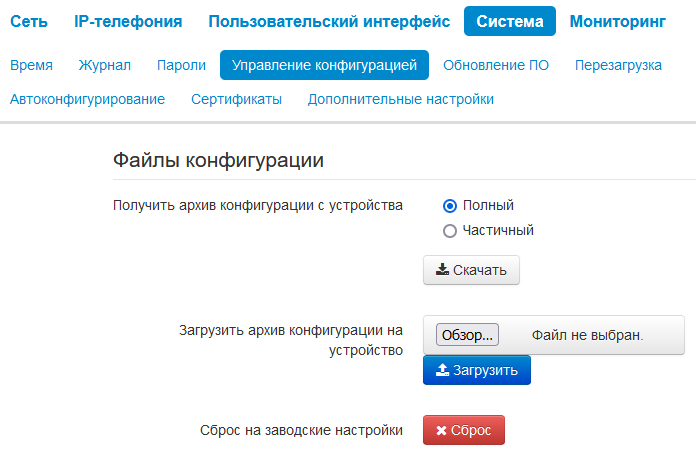This screenshot has width=696, height=455.
Task: Click the X icon on Сброс button
Action: coord(441,430)
